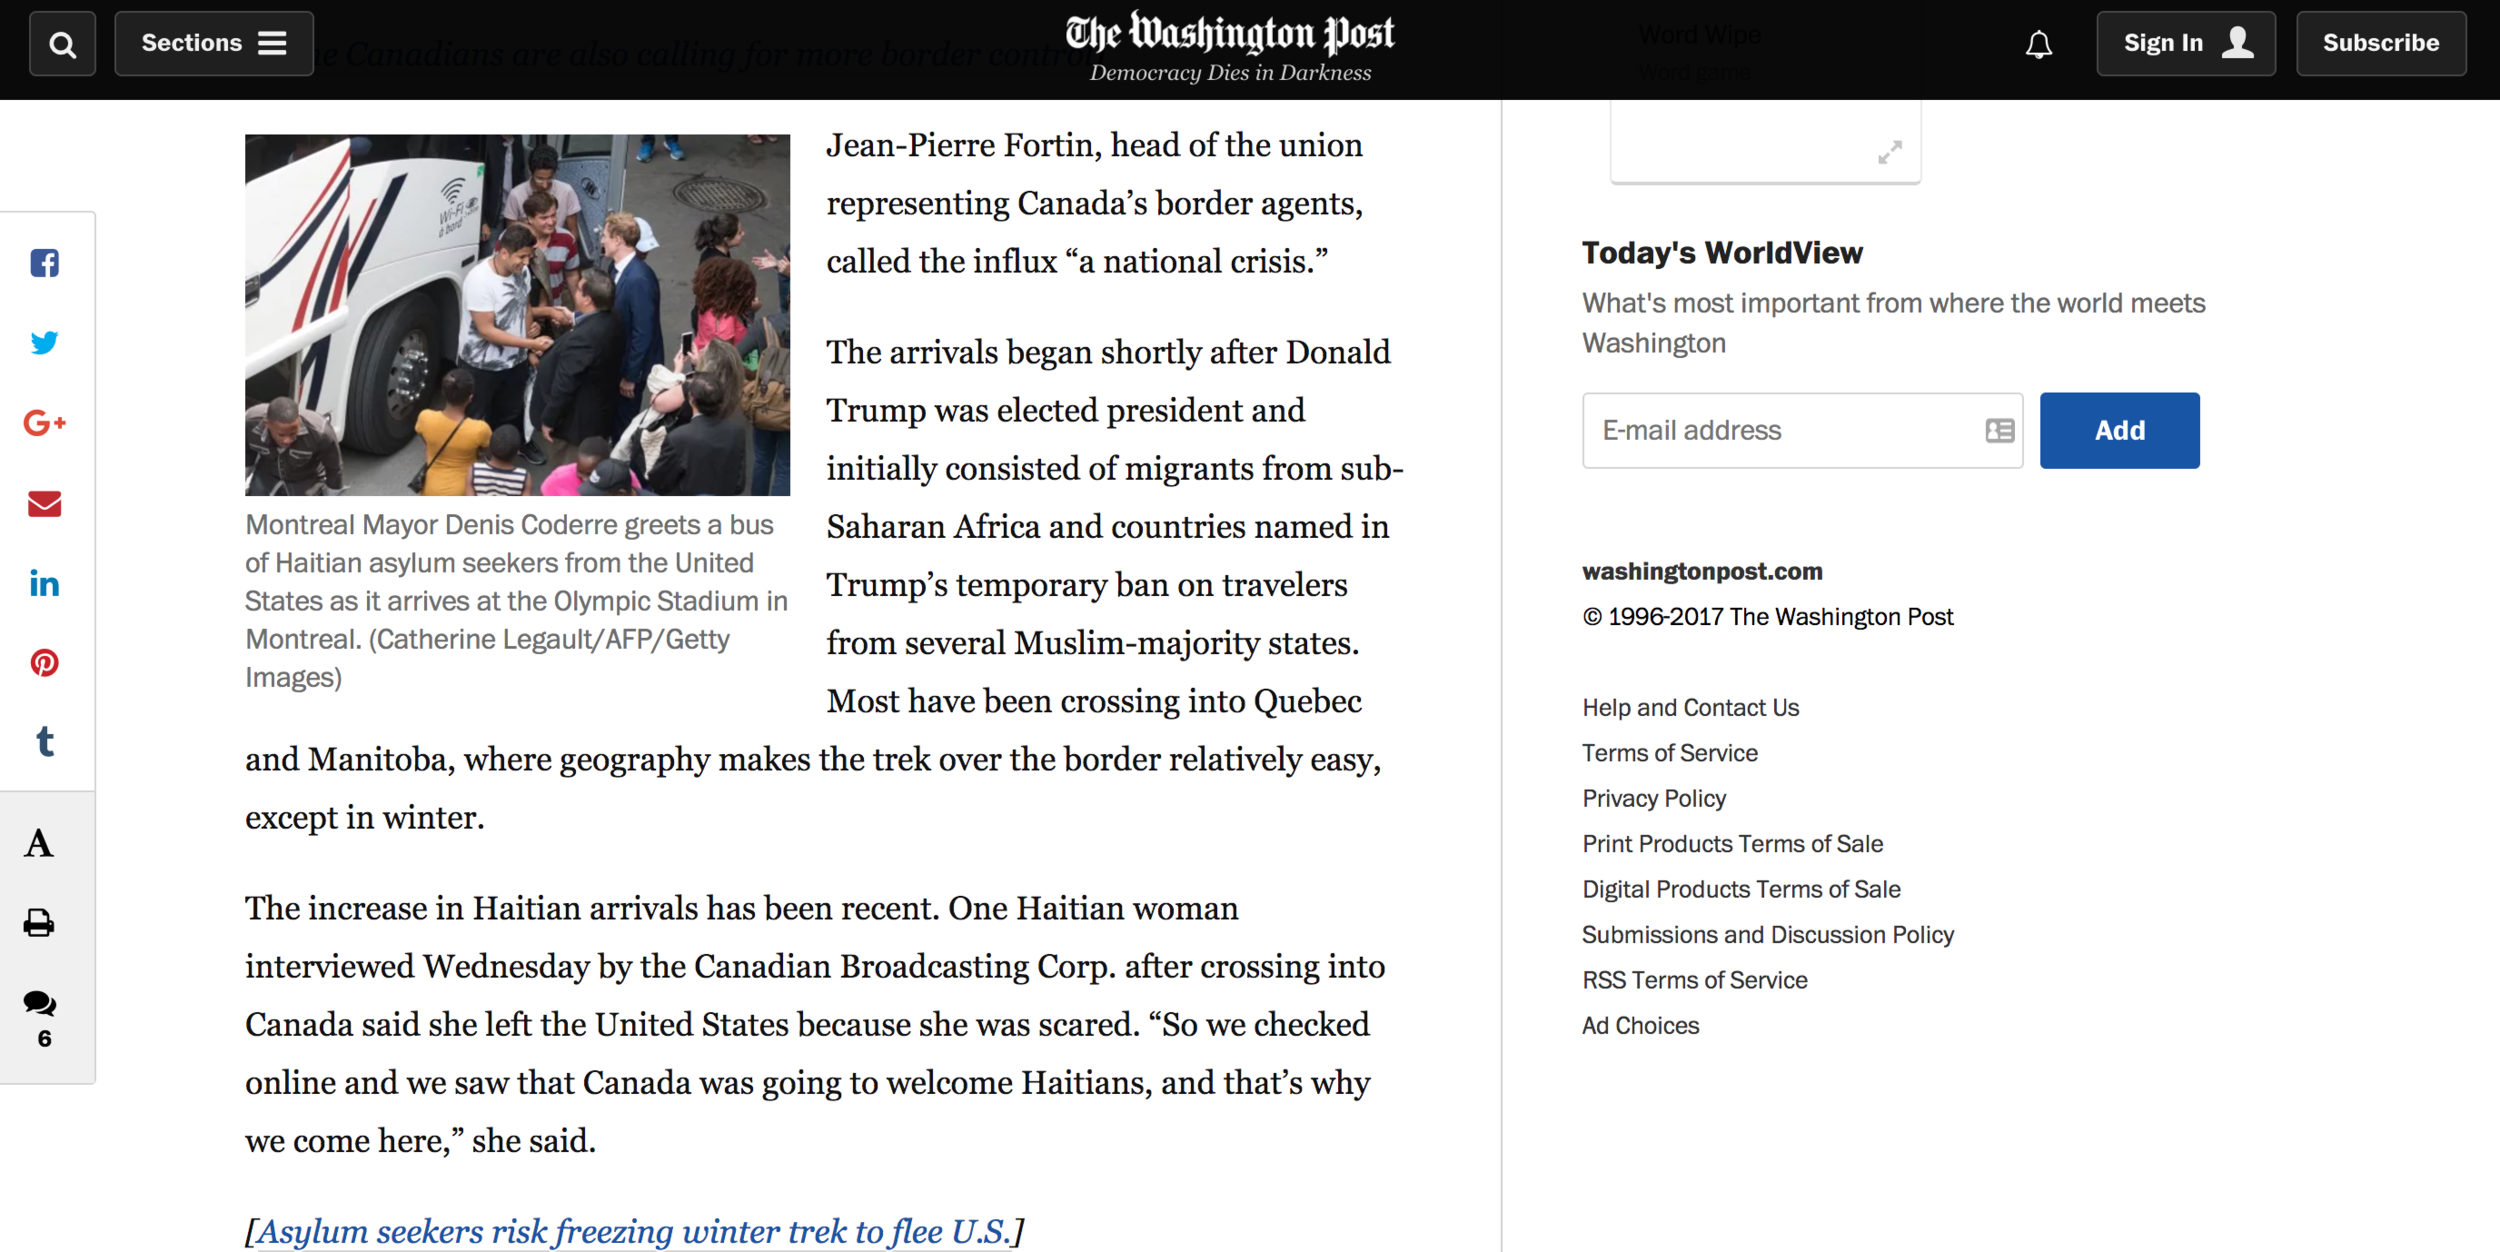This screenshot has height=1252, width=2500.
Task: Open the Ad Choices link
Action: coord(1640,1026)
